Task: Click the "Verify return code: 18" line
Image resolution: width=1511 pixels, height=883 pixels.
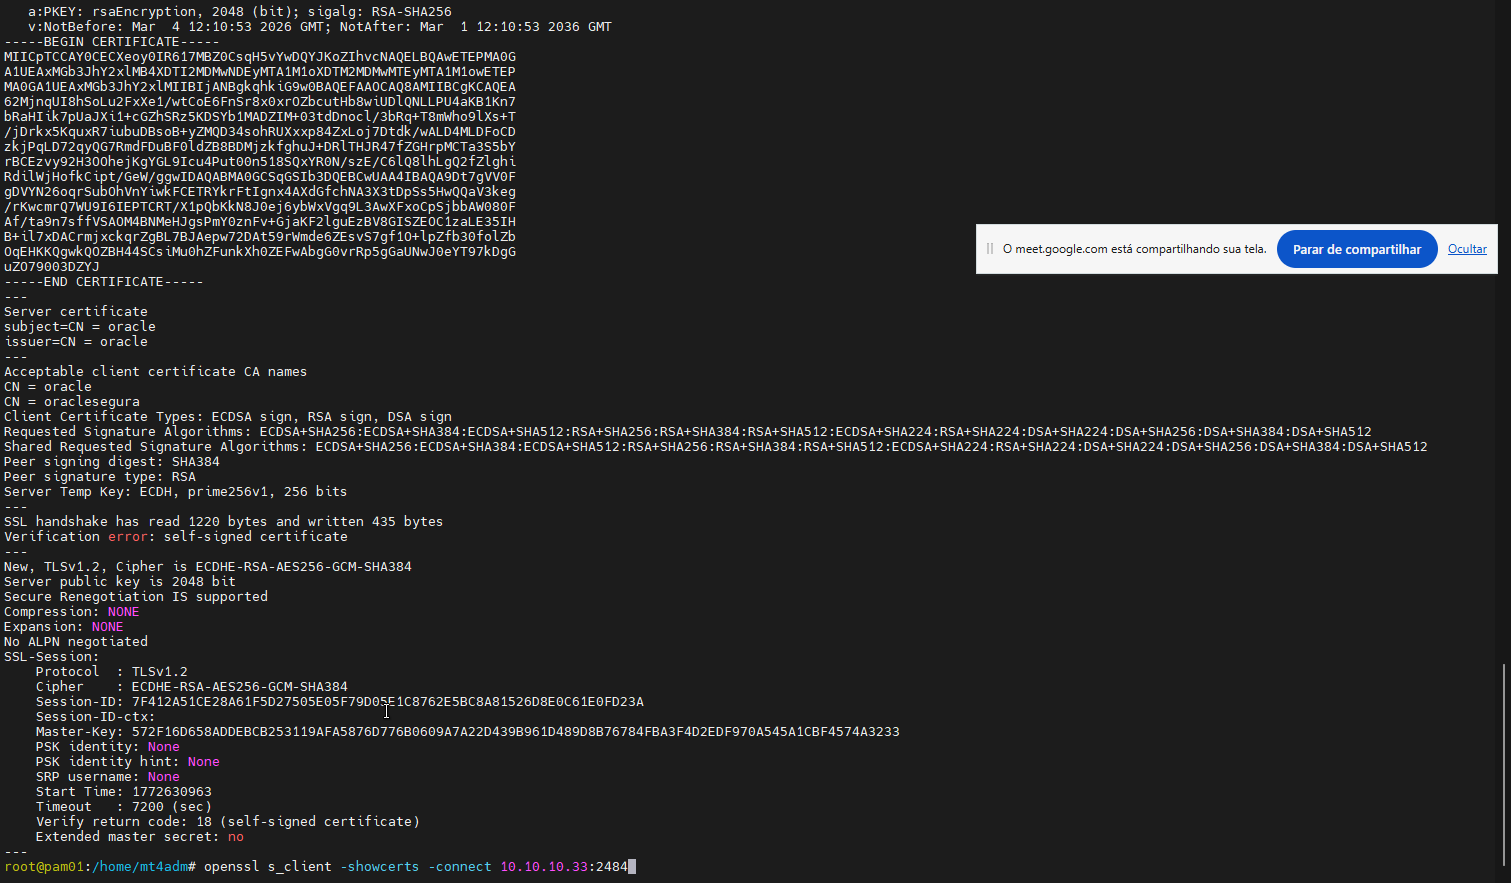Action: (x=227, y=822)
